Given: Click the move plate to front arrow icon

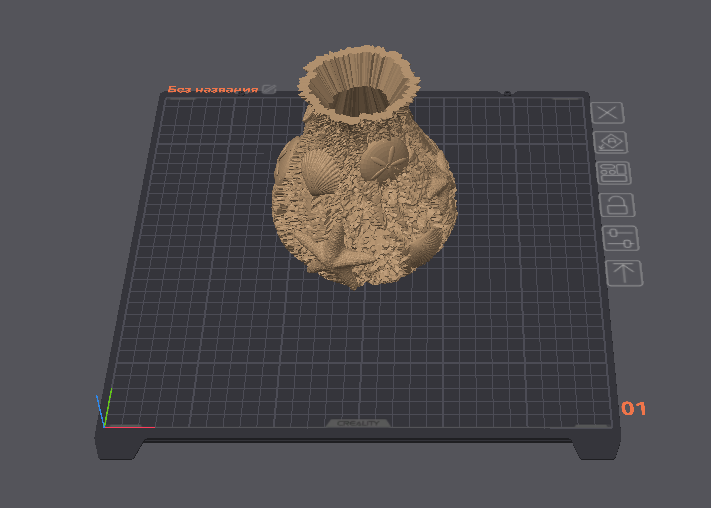Looking at the screenshot, I should (624, 273).
